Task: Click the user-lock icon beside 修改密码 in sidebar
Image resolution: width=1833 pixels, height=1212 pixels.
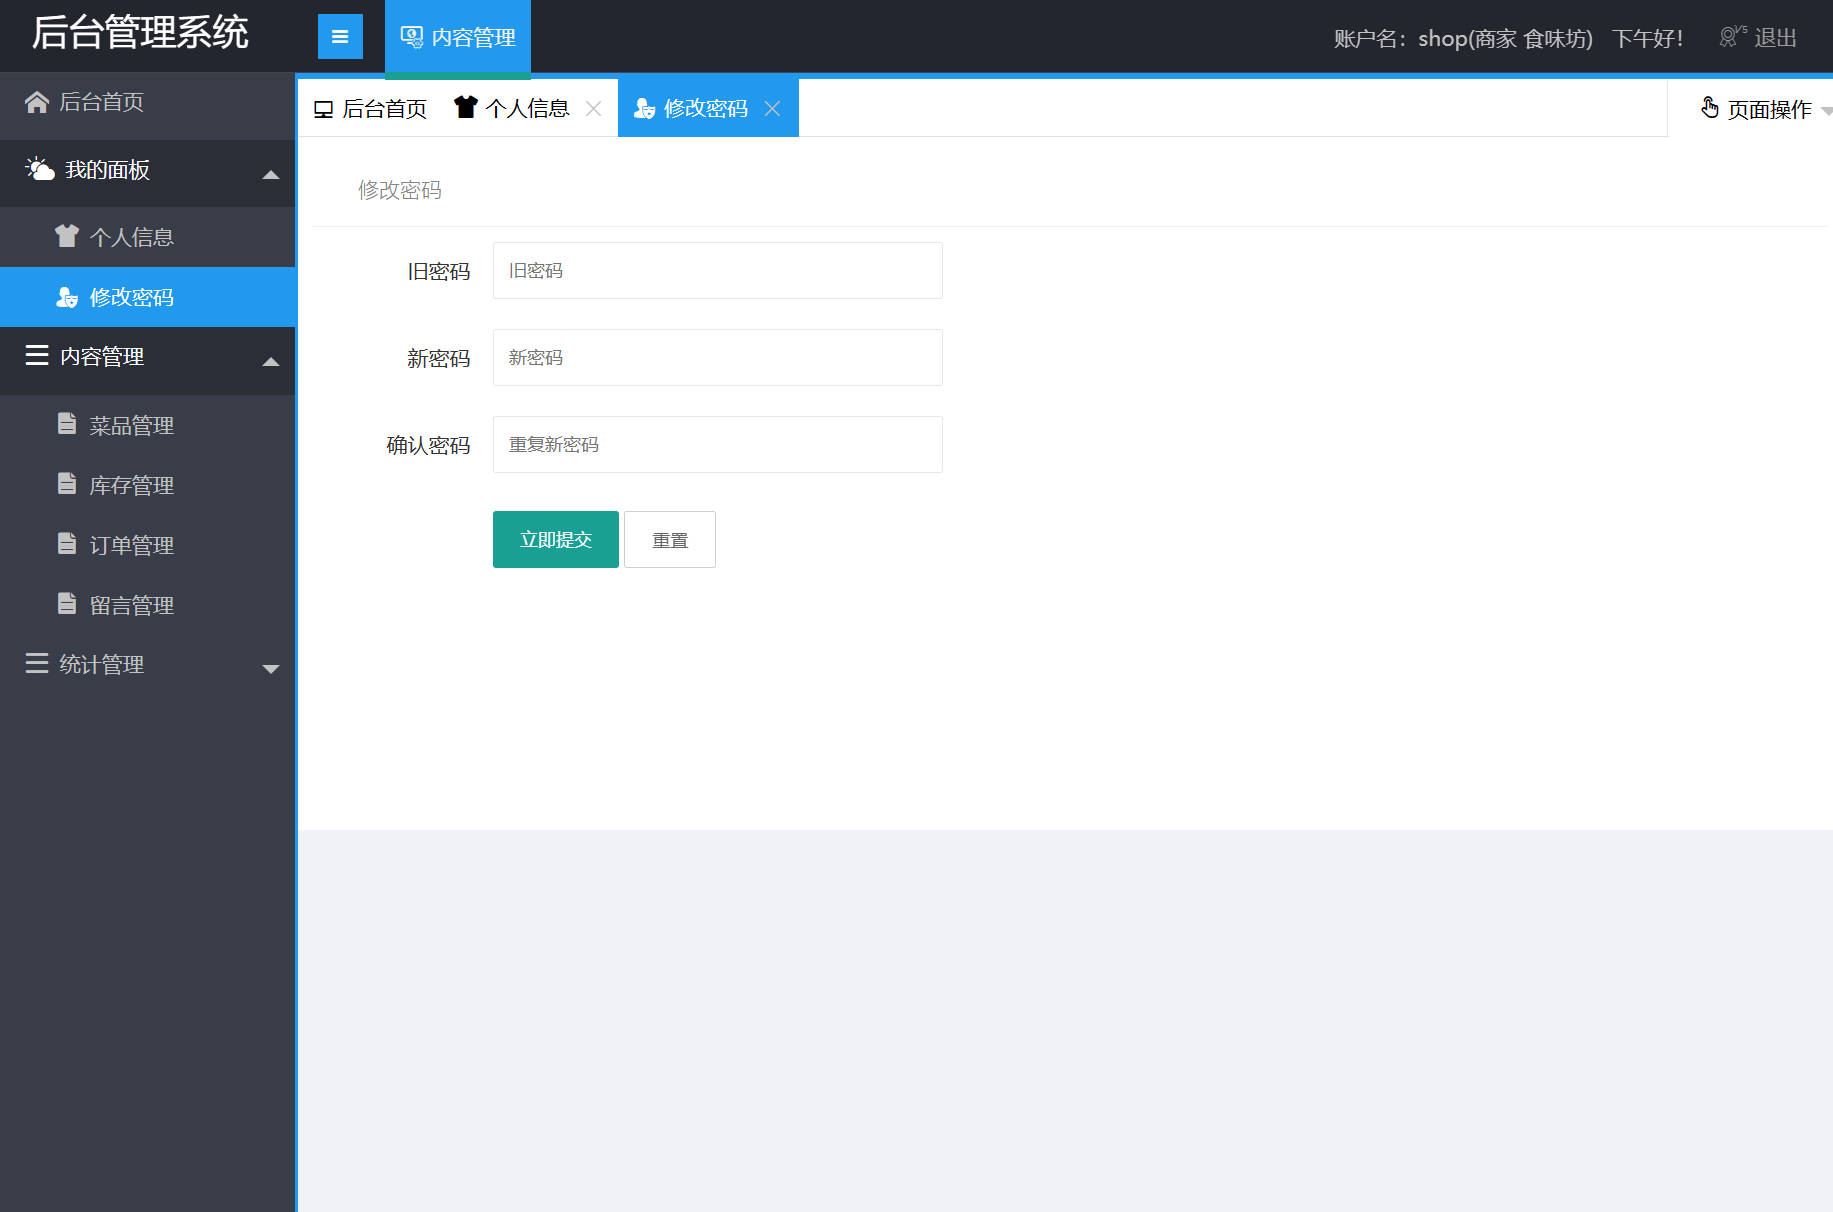Action: pos(67,297)
